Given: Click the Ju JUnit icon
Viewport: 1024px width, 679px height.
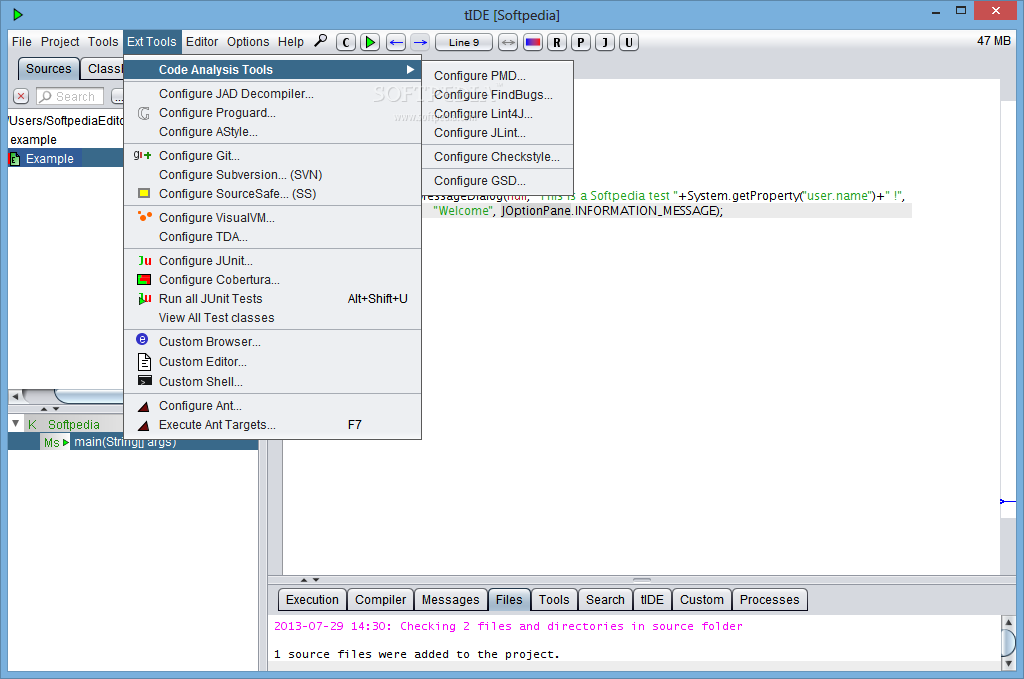Looking at the screenshot, I should [x=144, y=261].
